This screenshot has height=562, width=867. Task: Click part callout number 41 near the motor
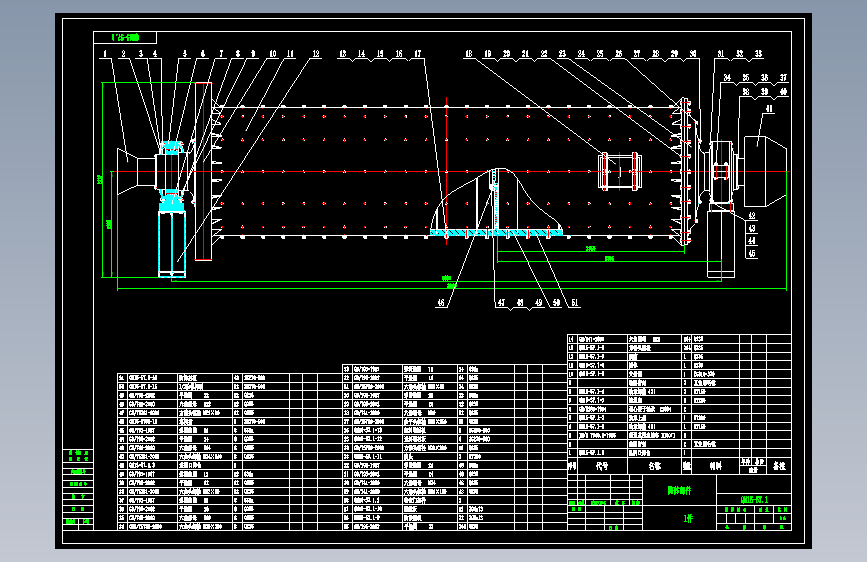[769, 109]
